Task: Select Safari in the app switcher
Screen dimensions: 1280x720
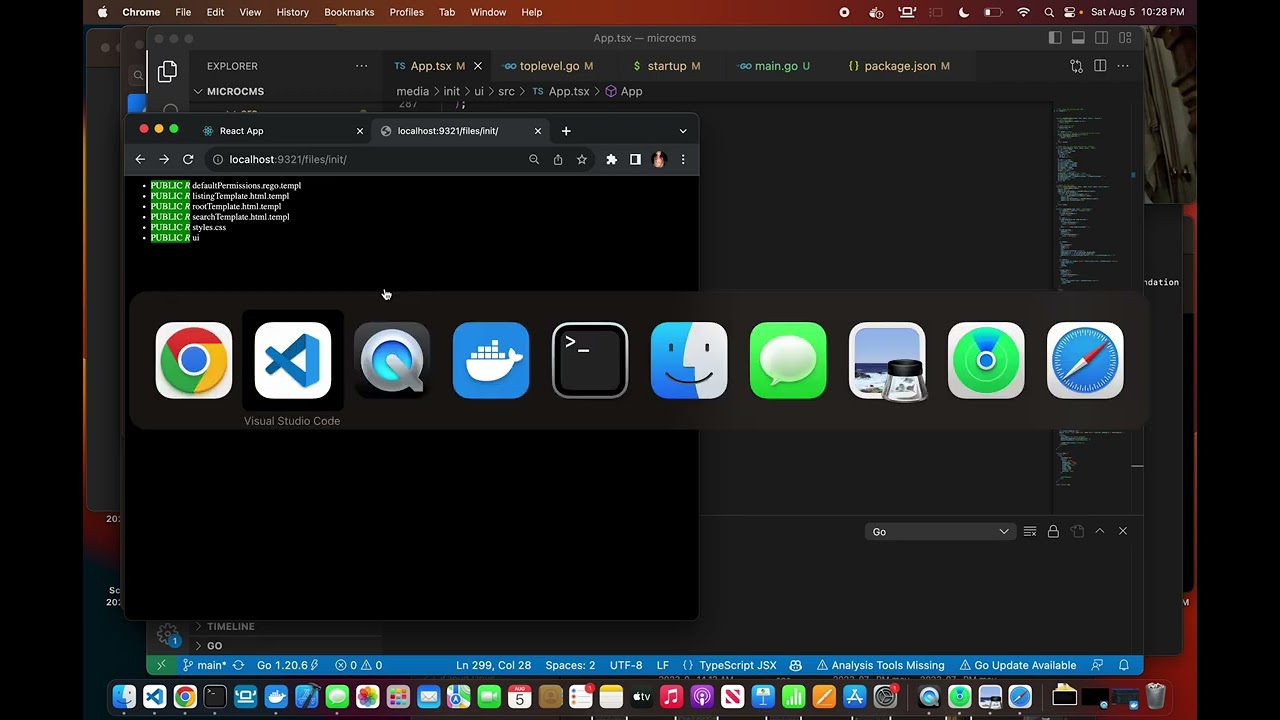Action: pos(1085,361)
